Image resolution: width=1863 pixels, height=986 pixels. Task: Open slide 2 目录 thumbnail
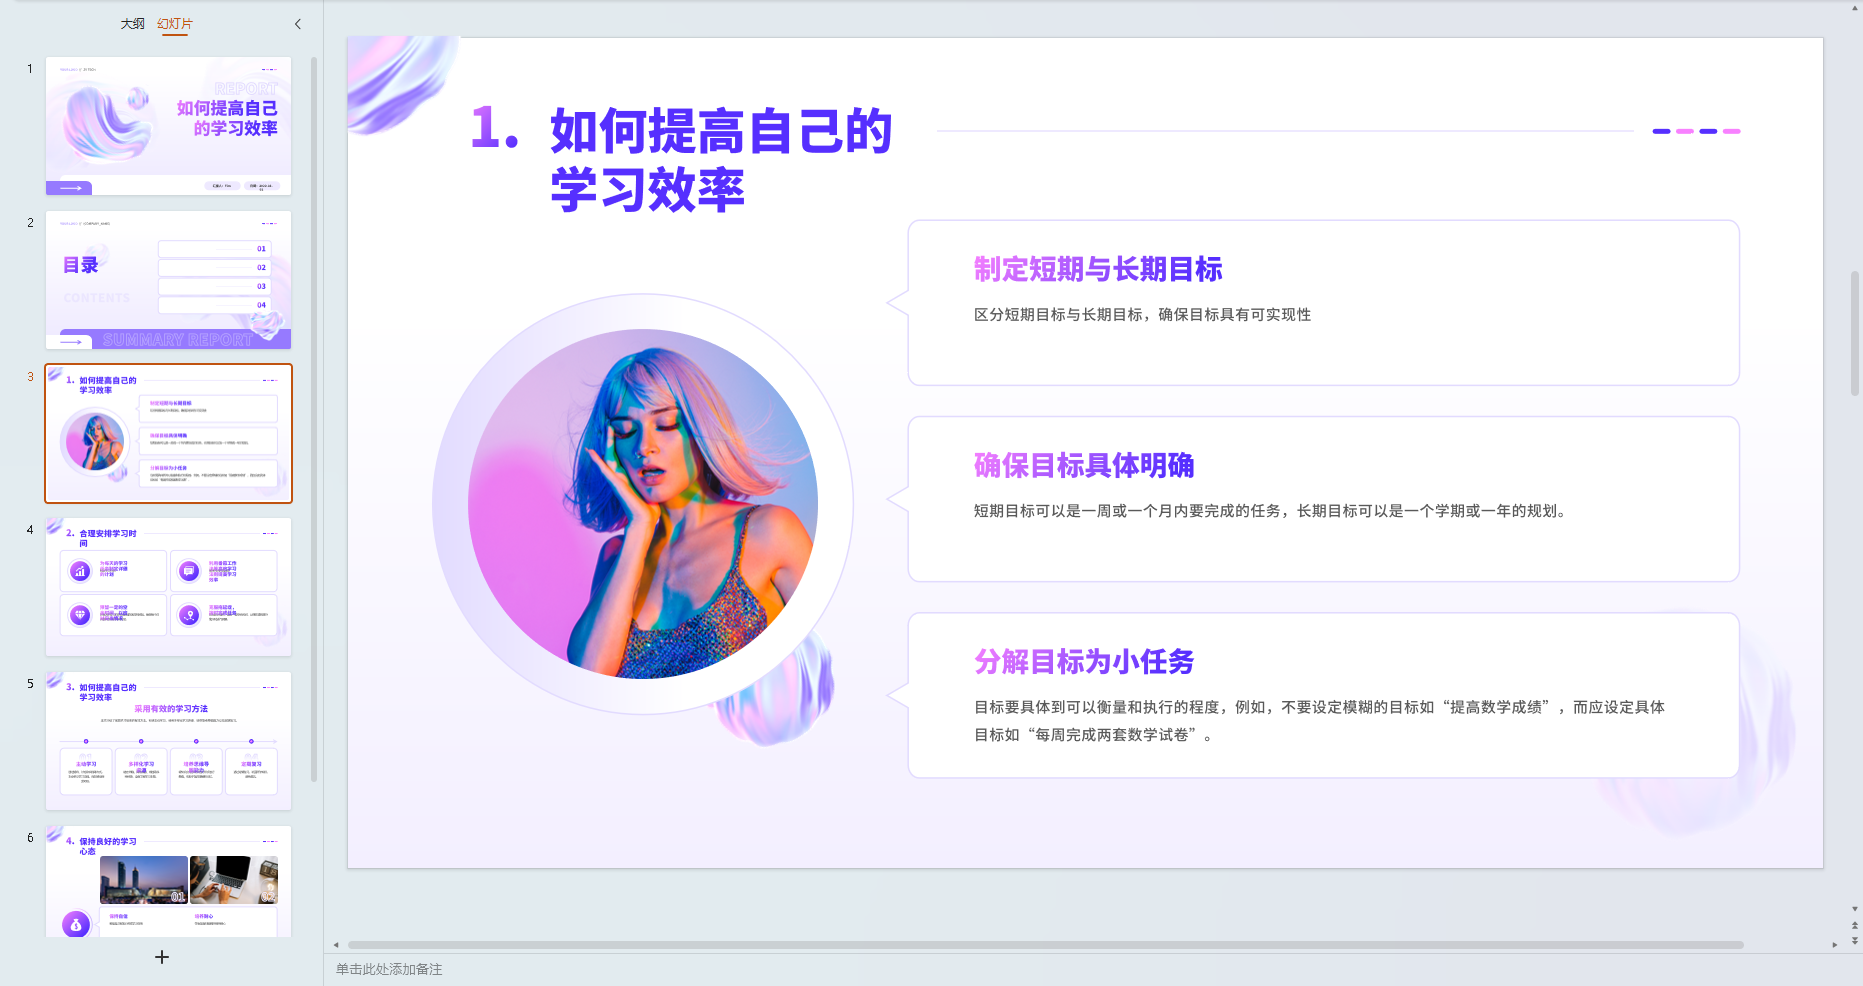[x=168, y=280]
